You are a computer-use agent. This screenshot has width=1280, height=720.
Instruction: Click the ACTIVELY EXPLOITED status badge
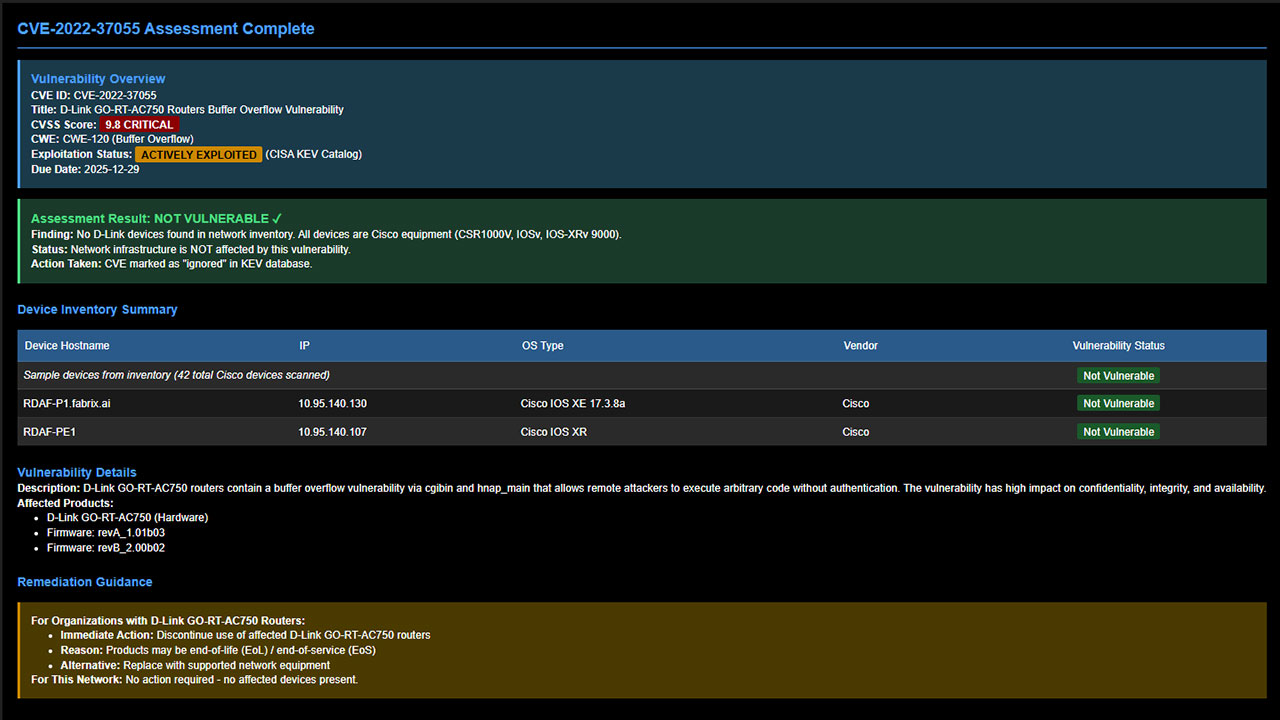pos(199,155)
